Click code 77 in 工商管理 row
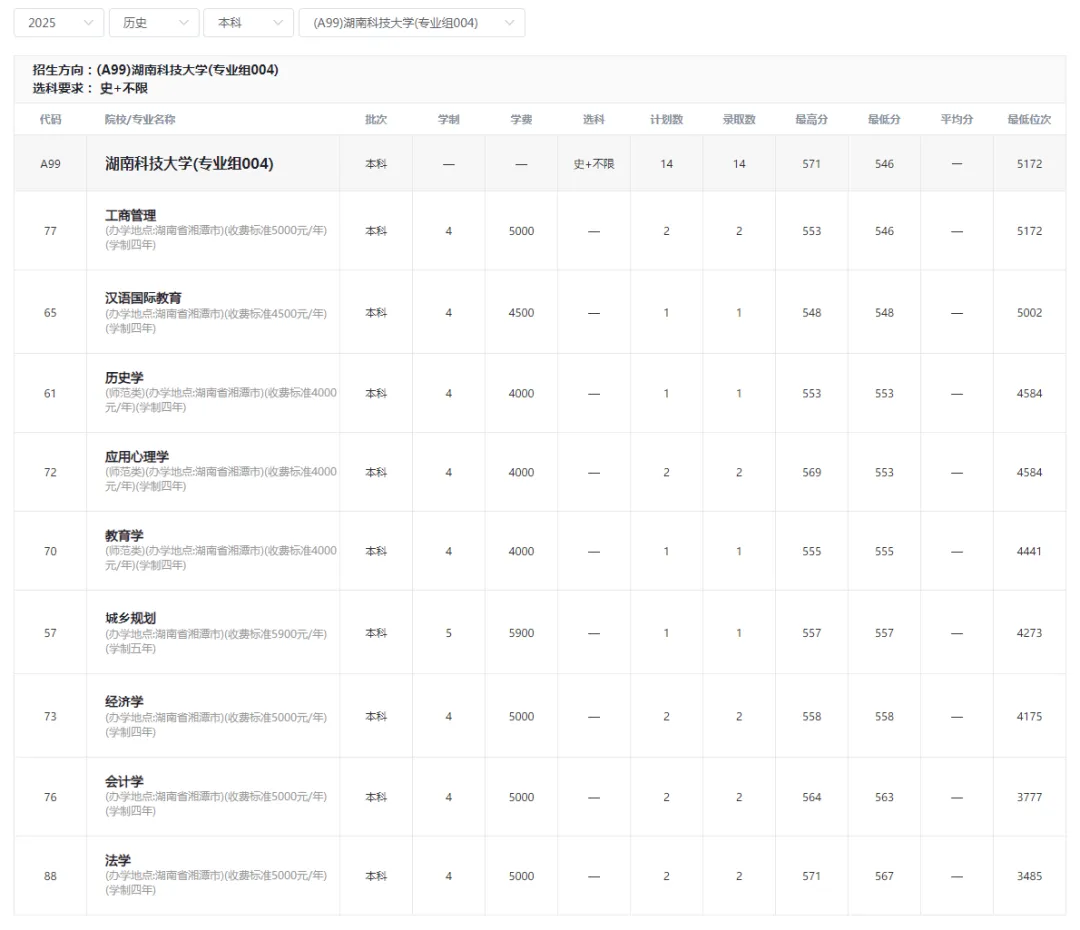 click(50, 231)
